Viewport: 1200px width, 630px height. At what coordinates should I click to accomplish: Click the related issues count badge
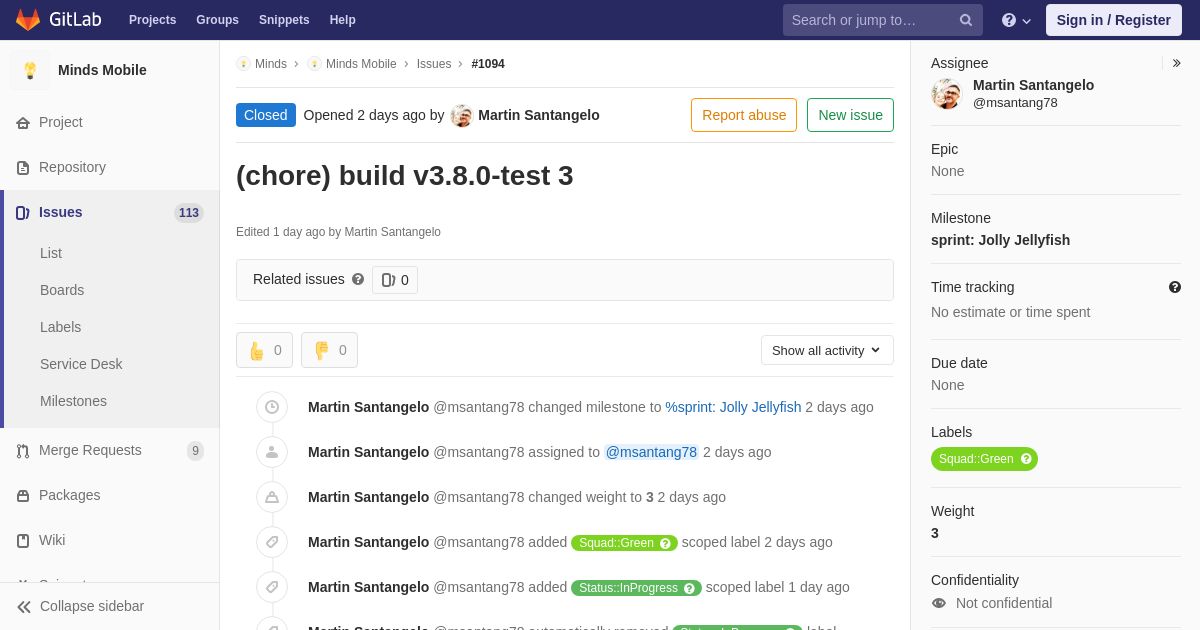point(395,280)
